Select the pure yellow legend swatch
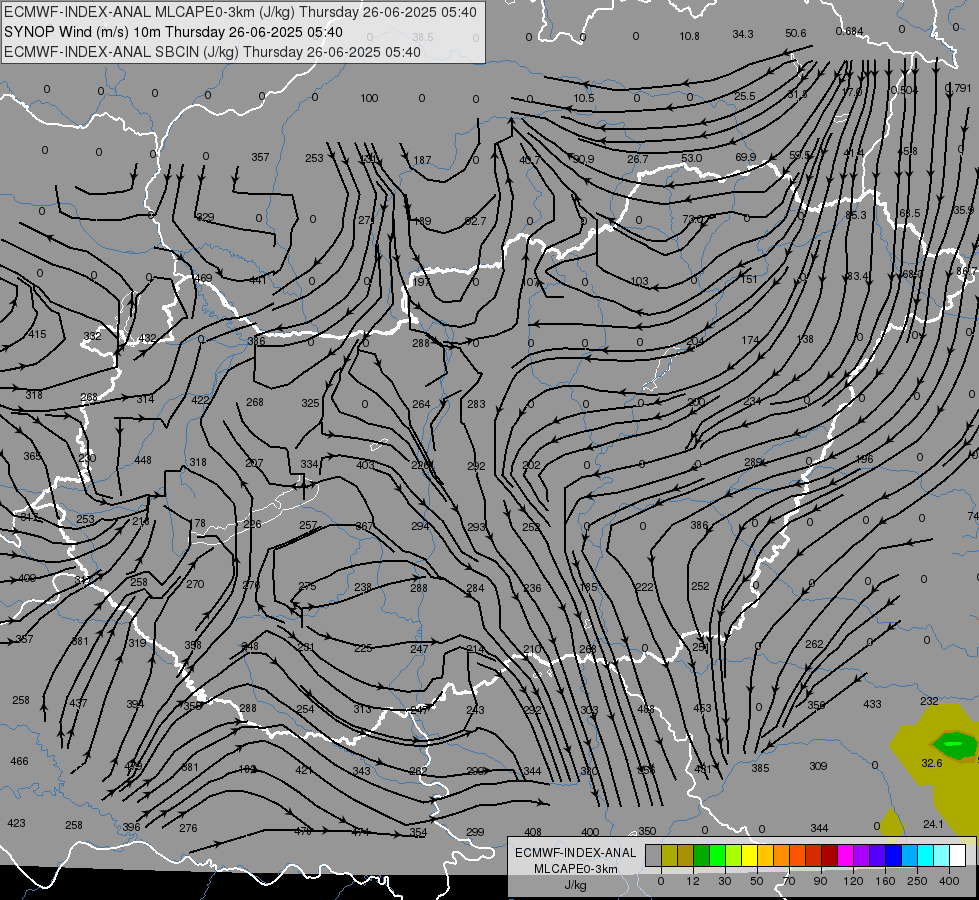The width and height of the screenshot is (979, 900). (749, 855)
